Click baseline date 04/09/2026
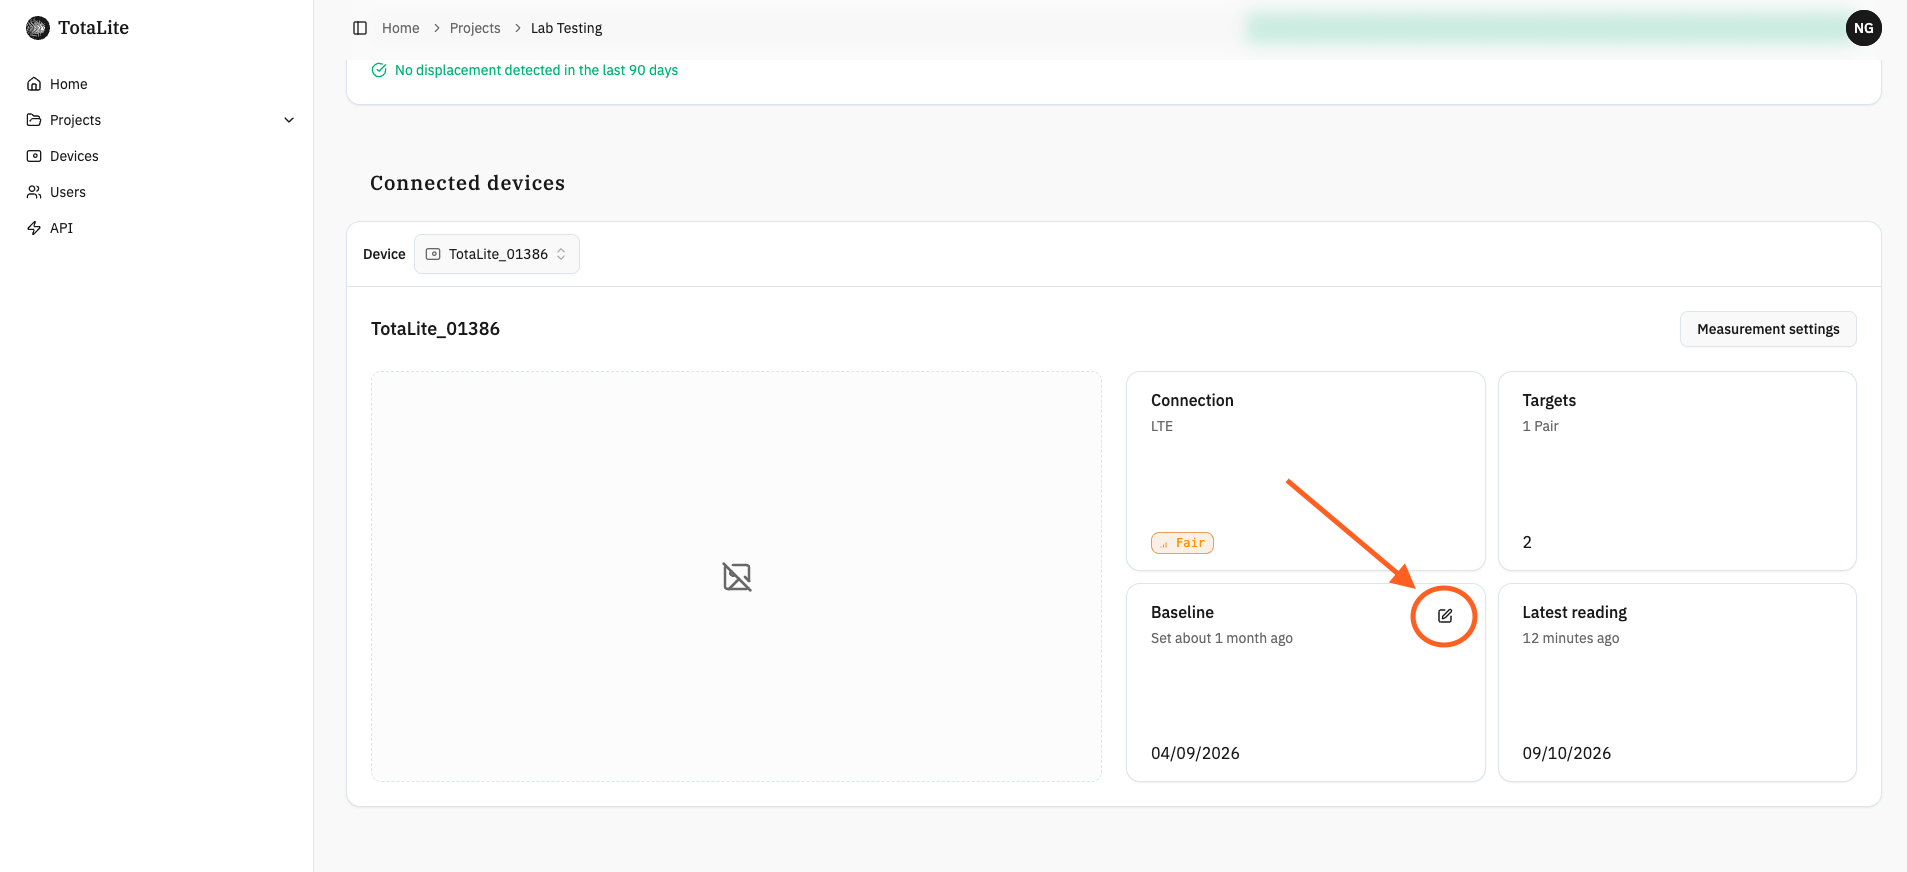 coord(1195,753)
